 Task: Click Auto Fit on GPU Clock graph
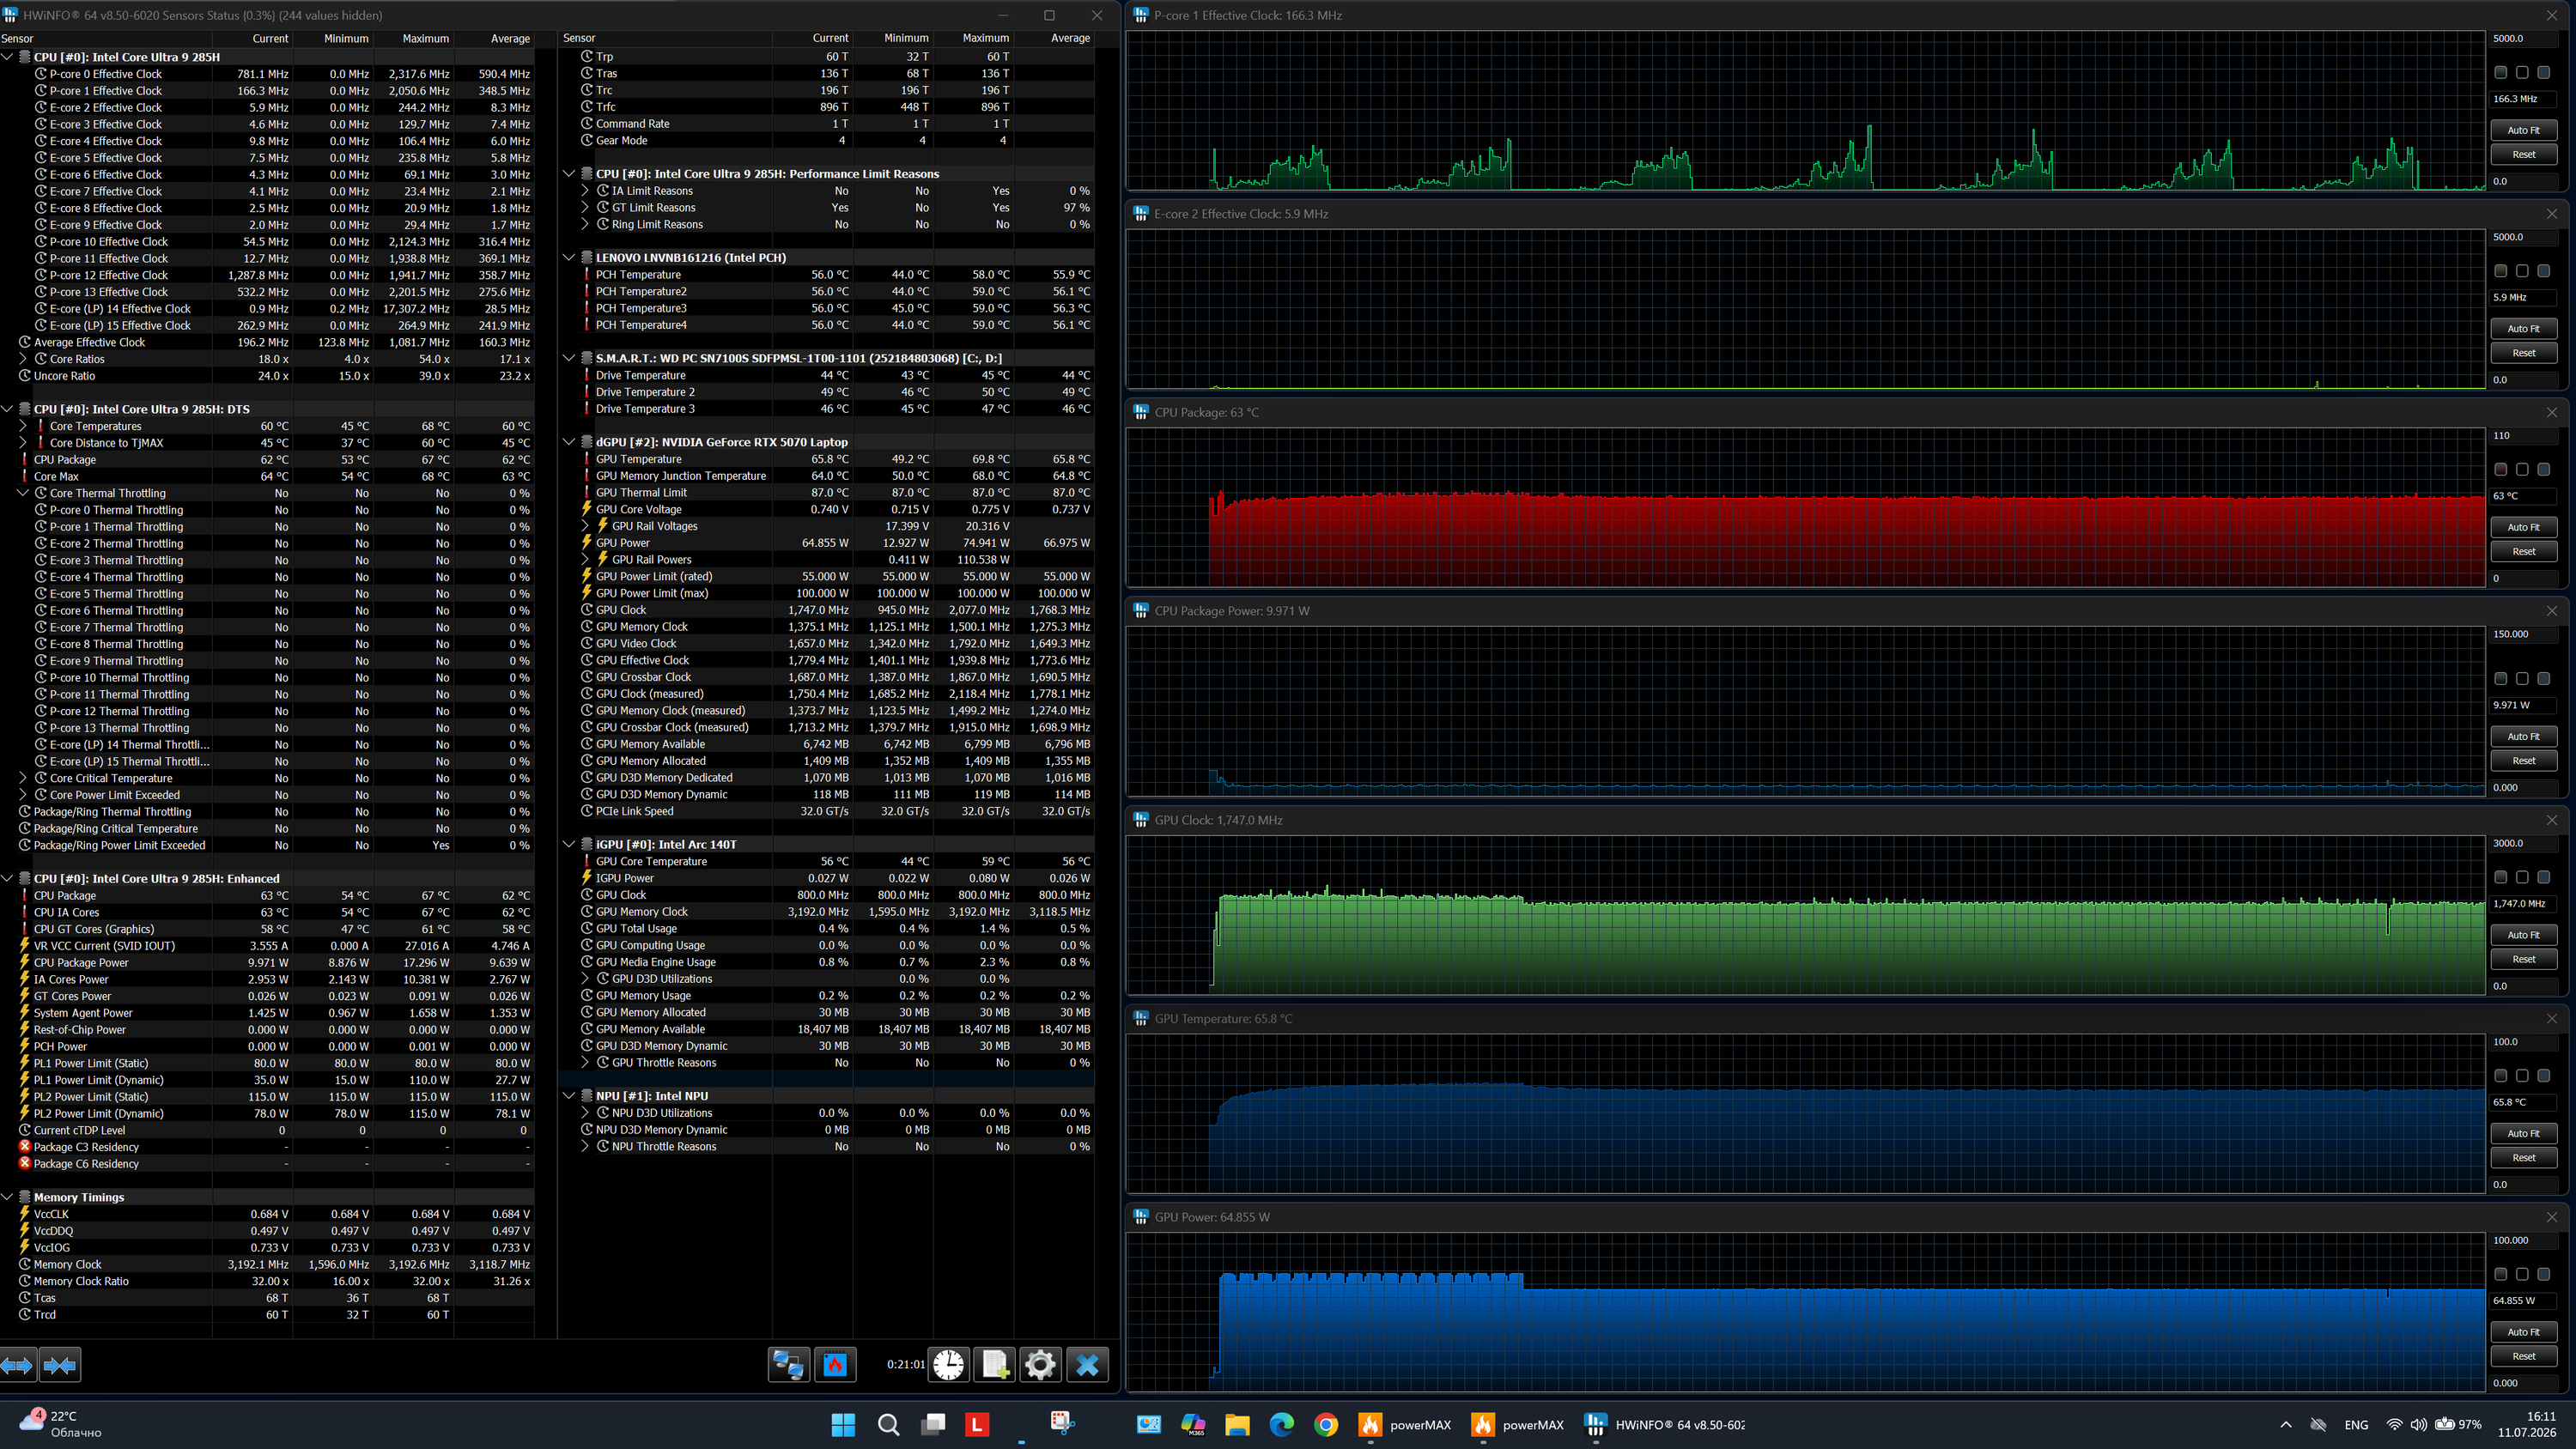coord(2523,935)
